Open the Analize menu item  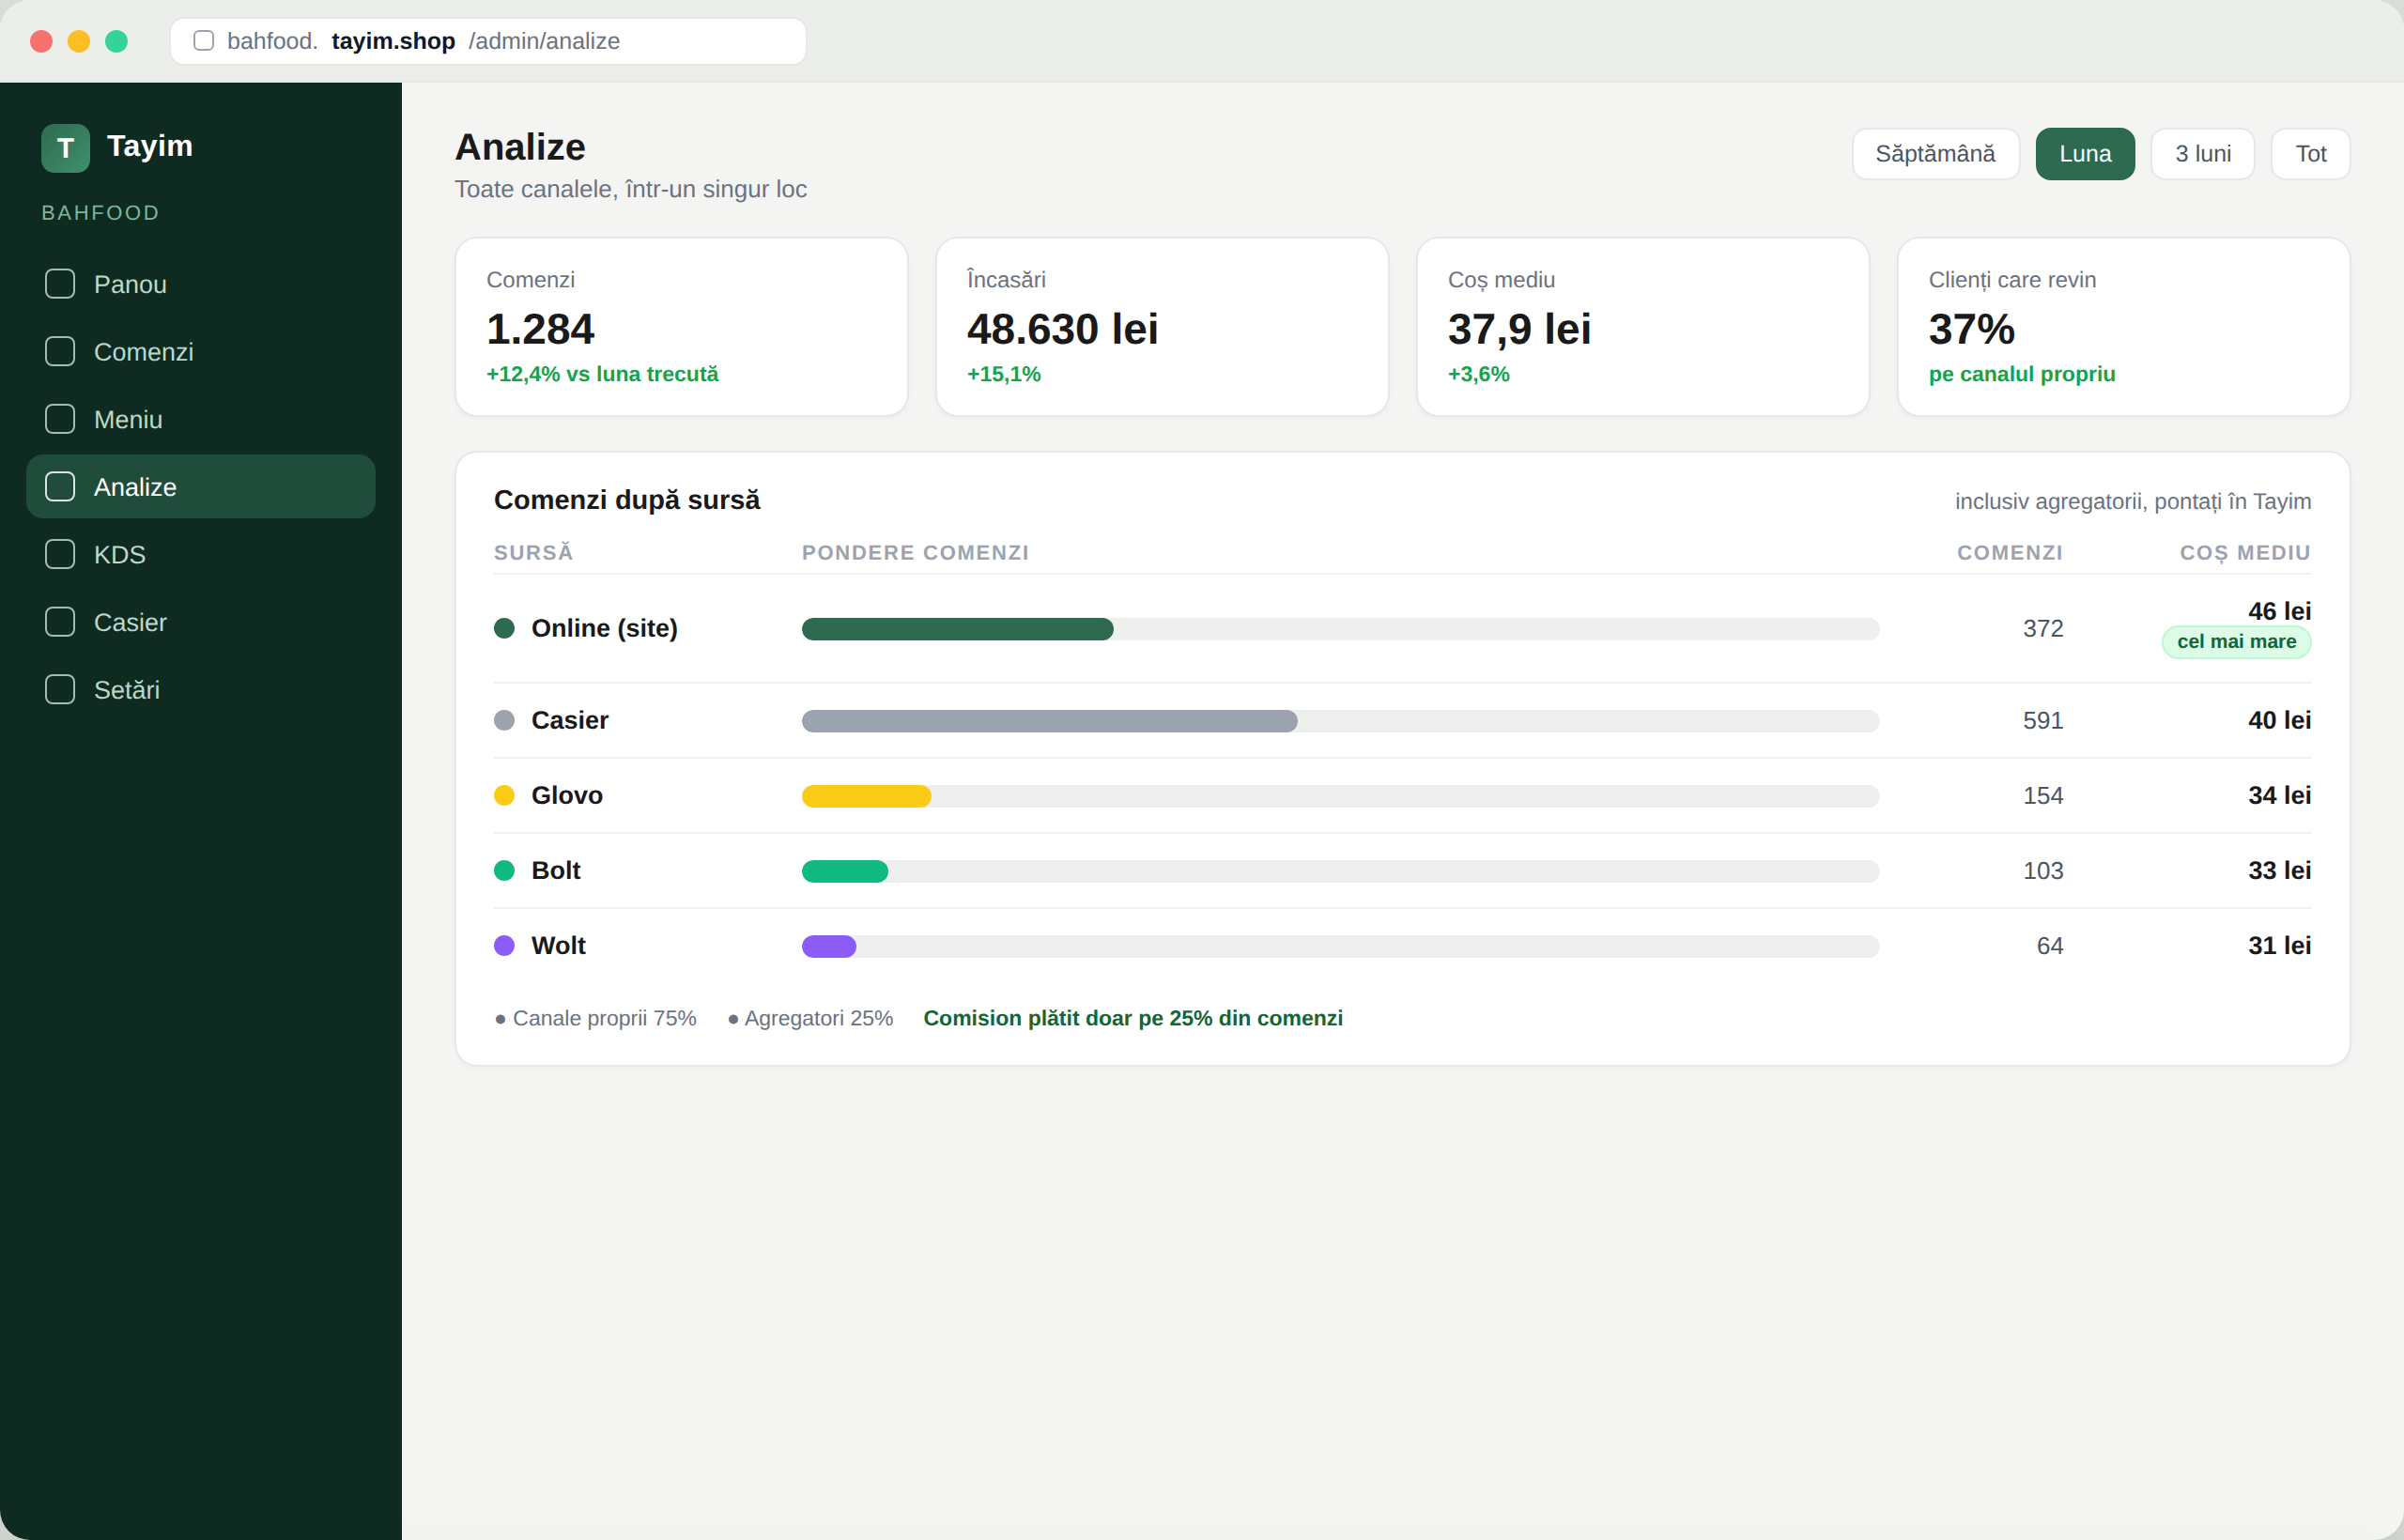[x=201, y=487]
